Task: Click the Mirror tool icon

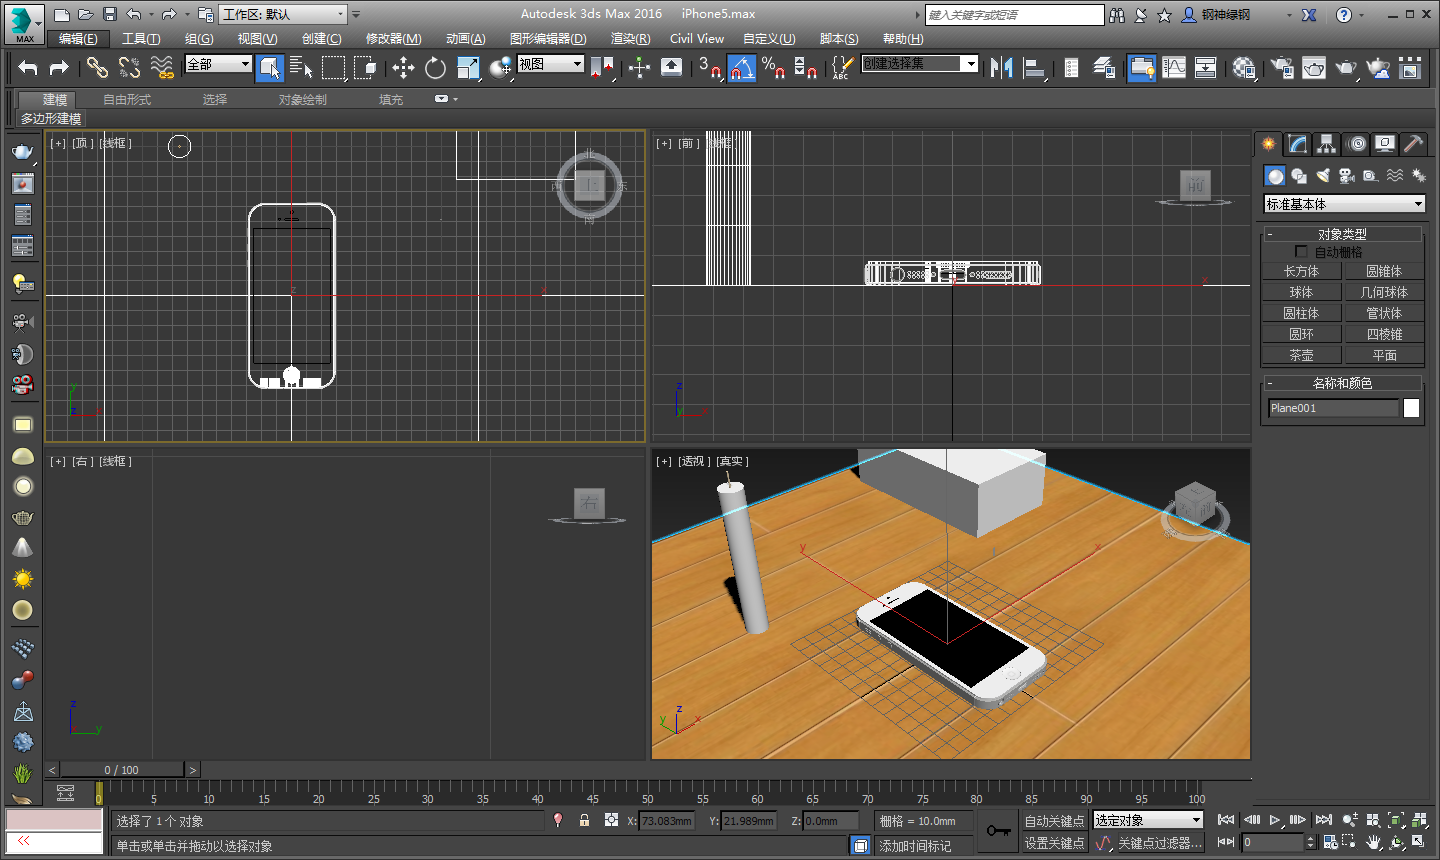Action: [1002, 67]
